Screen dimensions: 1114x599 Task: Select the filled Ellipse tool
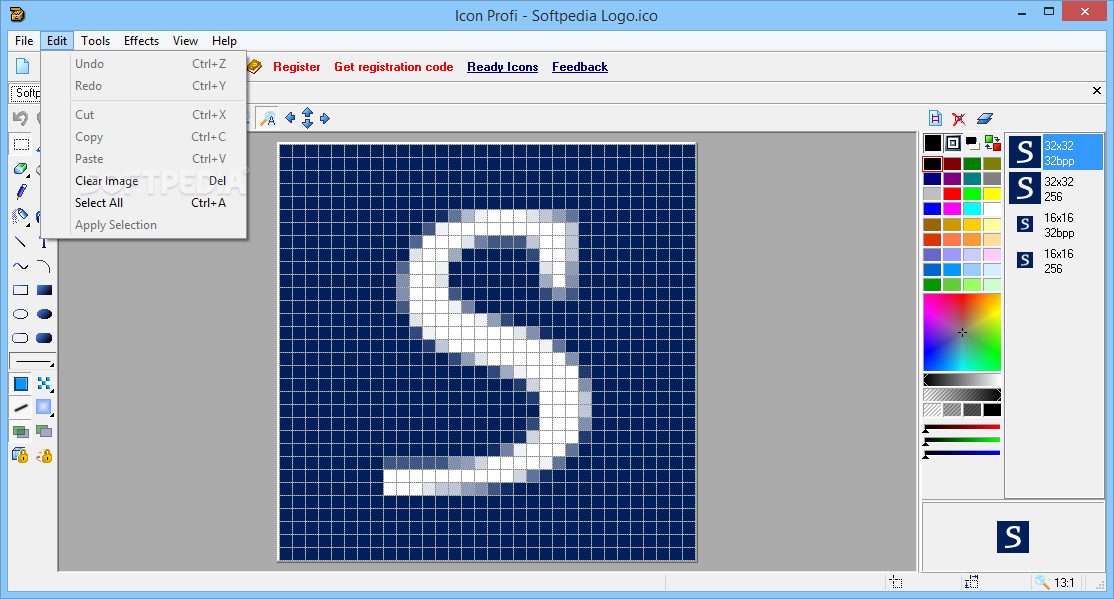click(44, 314)
